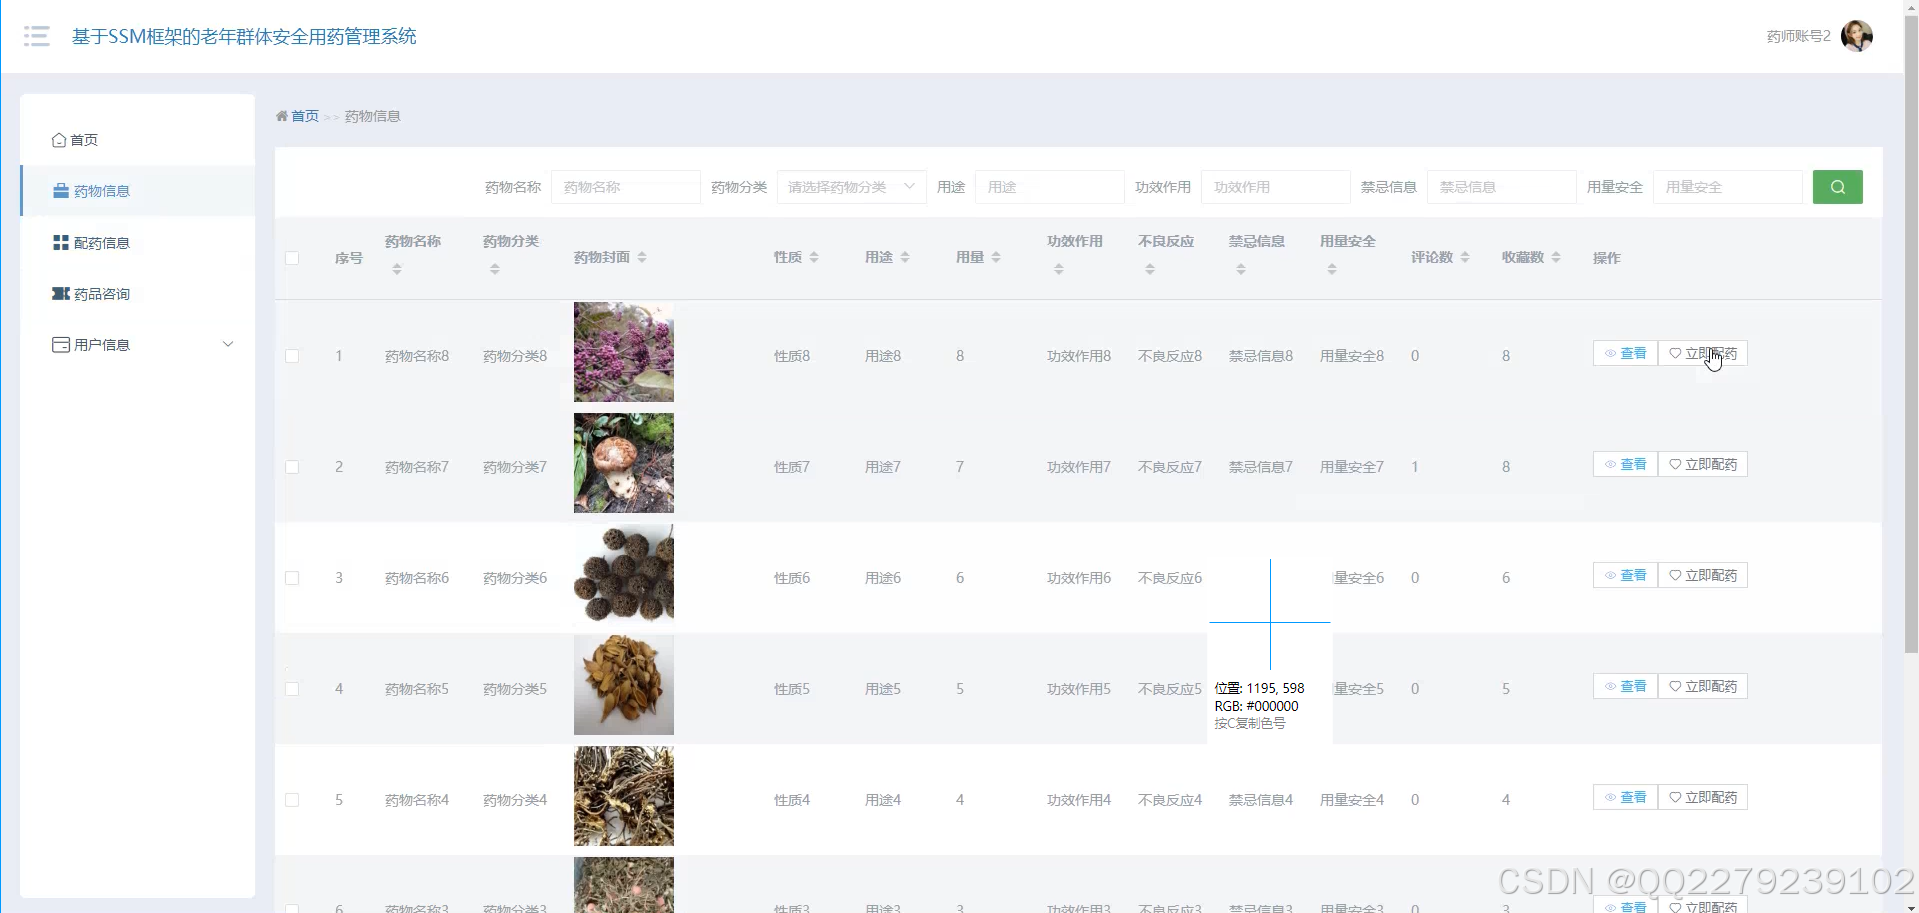Open the mushroom cover of 药物名称7
Viewport: 1919px width, 913px height.
(624, 463)
